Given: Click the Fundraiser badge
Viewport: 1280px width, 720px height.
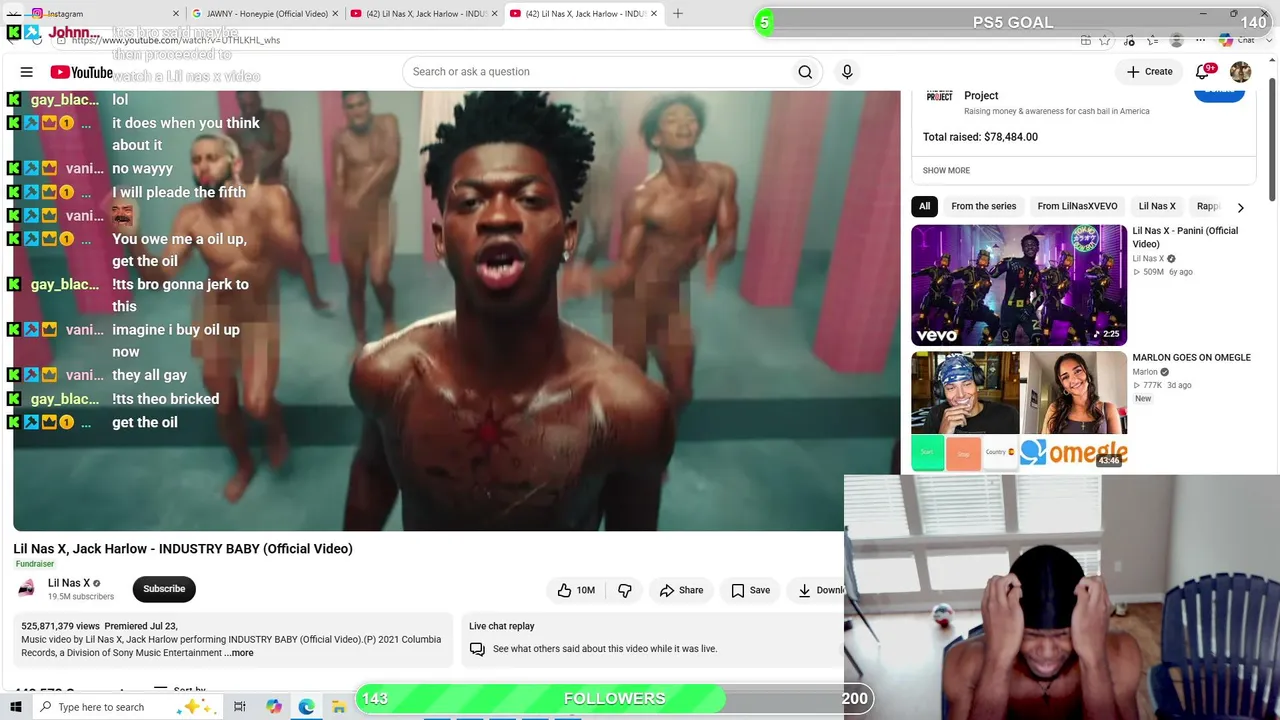Looking at the screenshot, I should click(x=35, y=564).
